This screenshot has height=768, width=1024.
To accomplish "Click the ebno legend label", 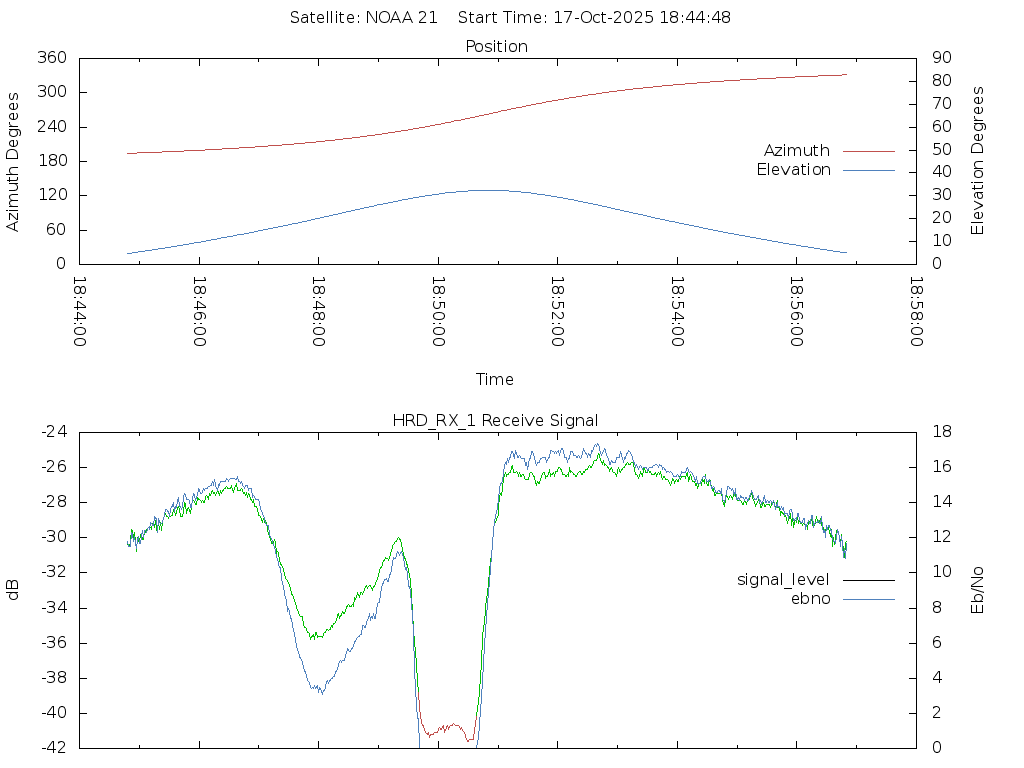I will click(x=810, y=599).
